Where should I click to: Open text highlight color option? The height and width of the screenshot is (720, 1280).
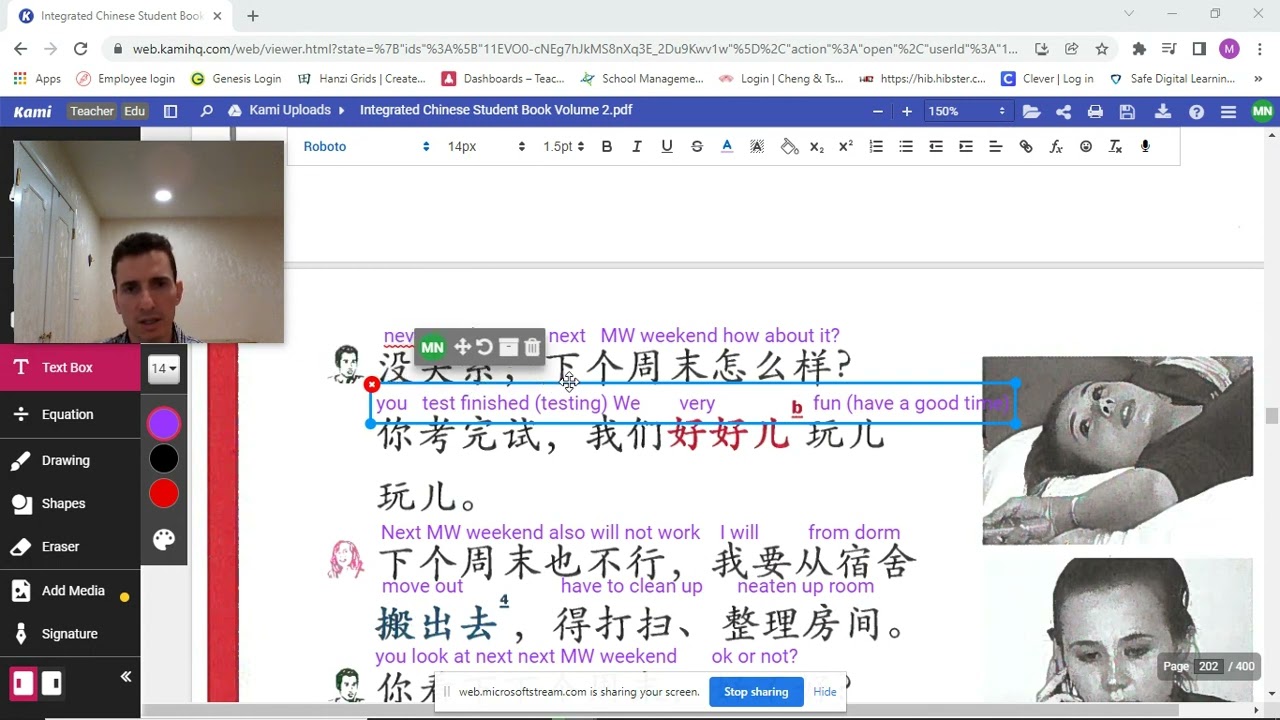point(757,147)
